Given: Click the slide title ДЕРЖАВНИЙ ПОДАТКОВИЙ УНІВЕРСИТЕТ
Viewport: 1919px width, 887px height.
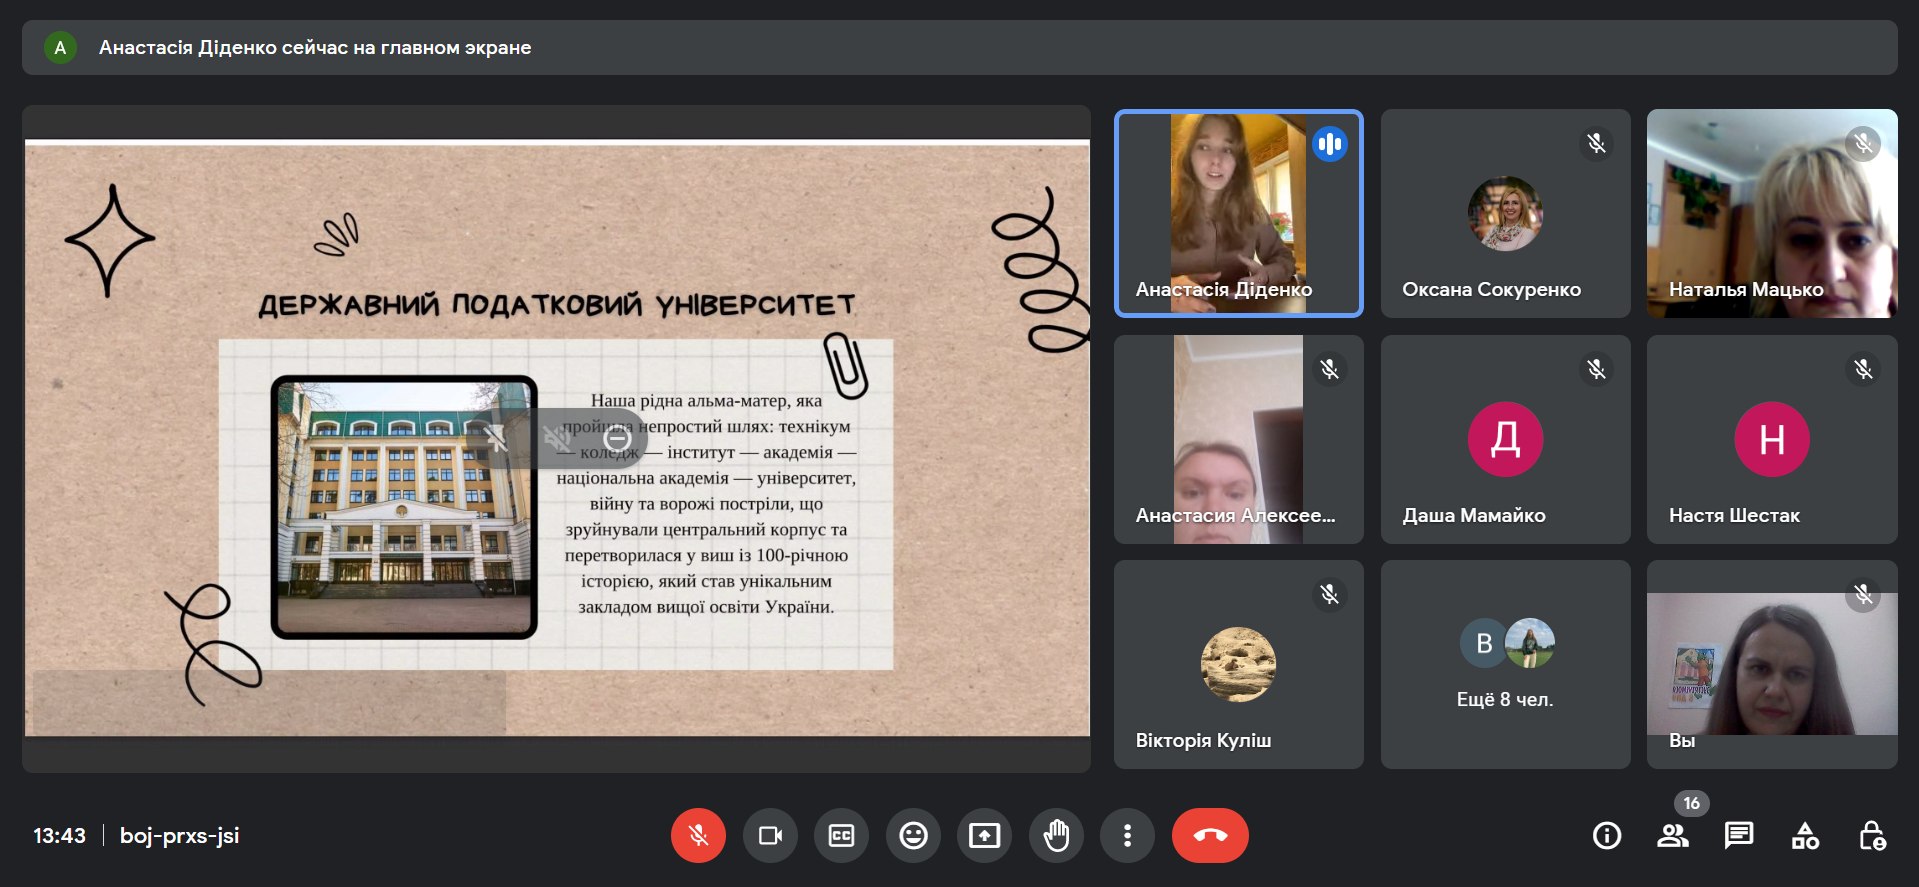Looking at the screenshot, I should (557, 304).
